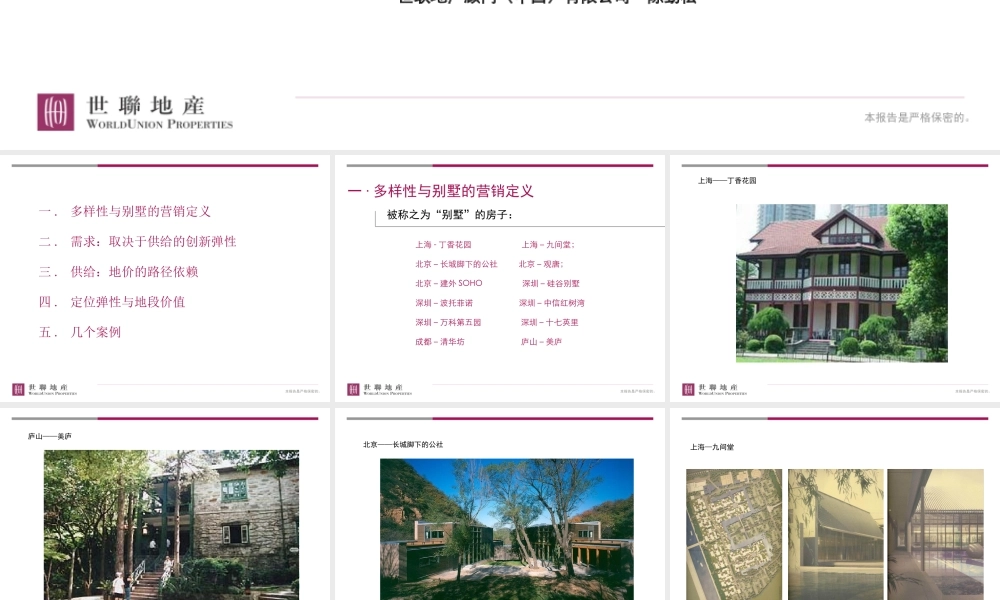Viewport: 1000px width, 600px height.
Task: Open the agenda slide thumbnail
Action: (165, 278)
